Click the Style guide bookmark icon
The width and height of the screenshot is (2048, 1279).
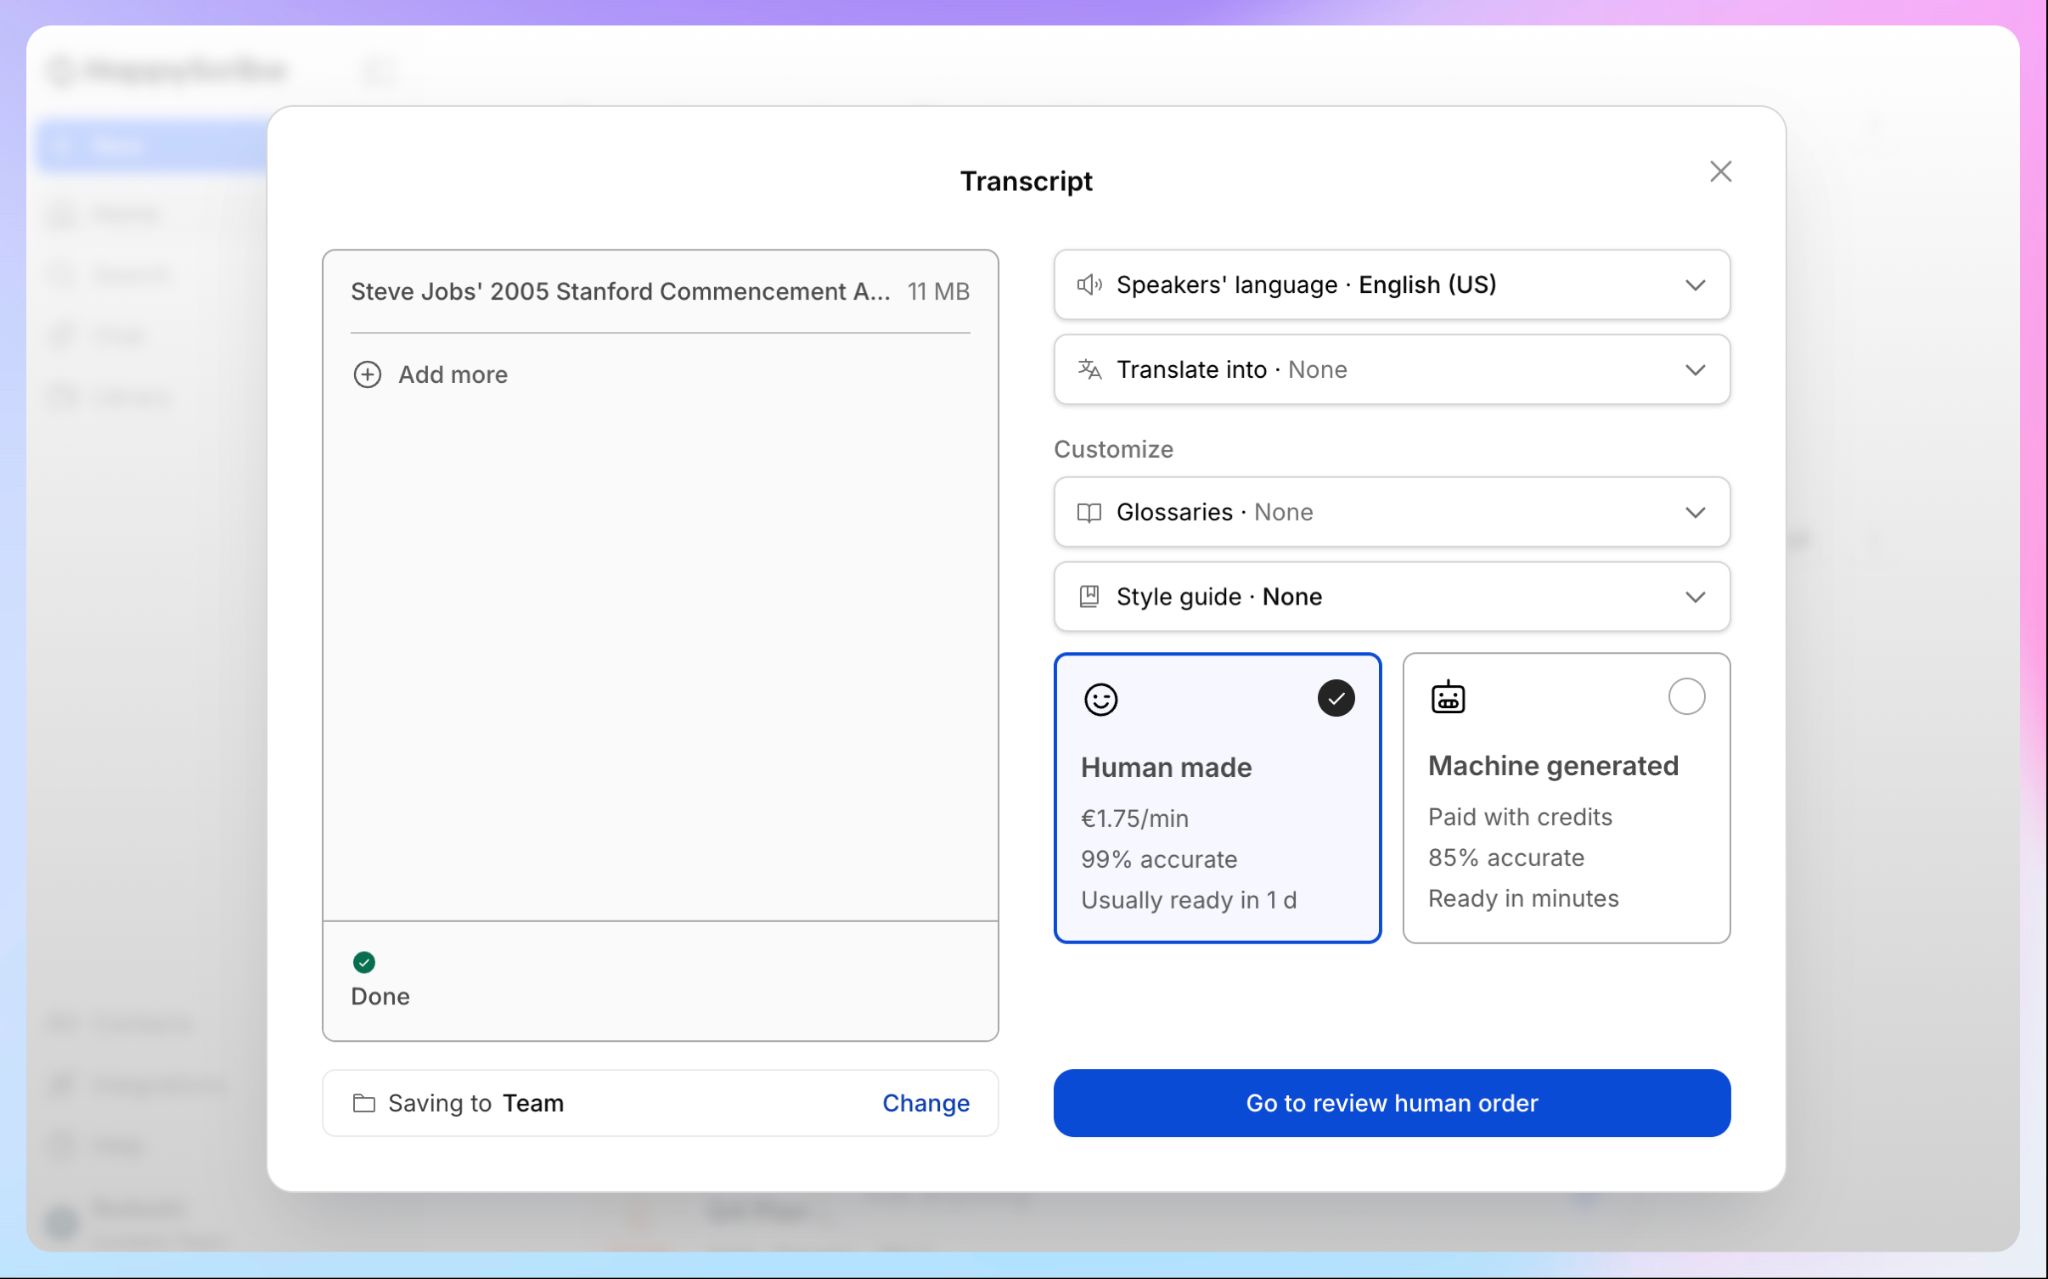[1089, 597]
